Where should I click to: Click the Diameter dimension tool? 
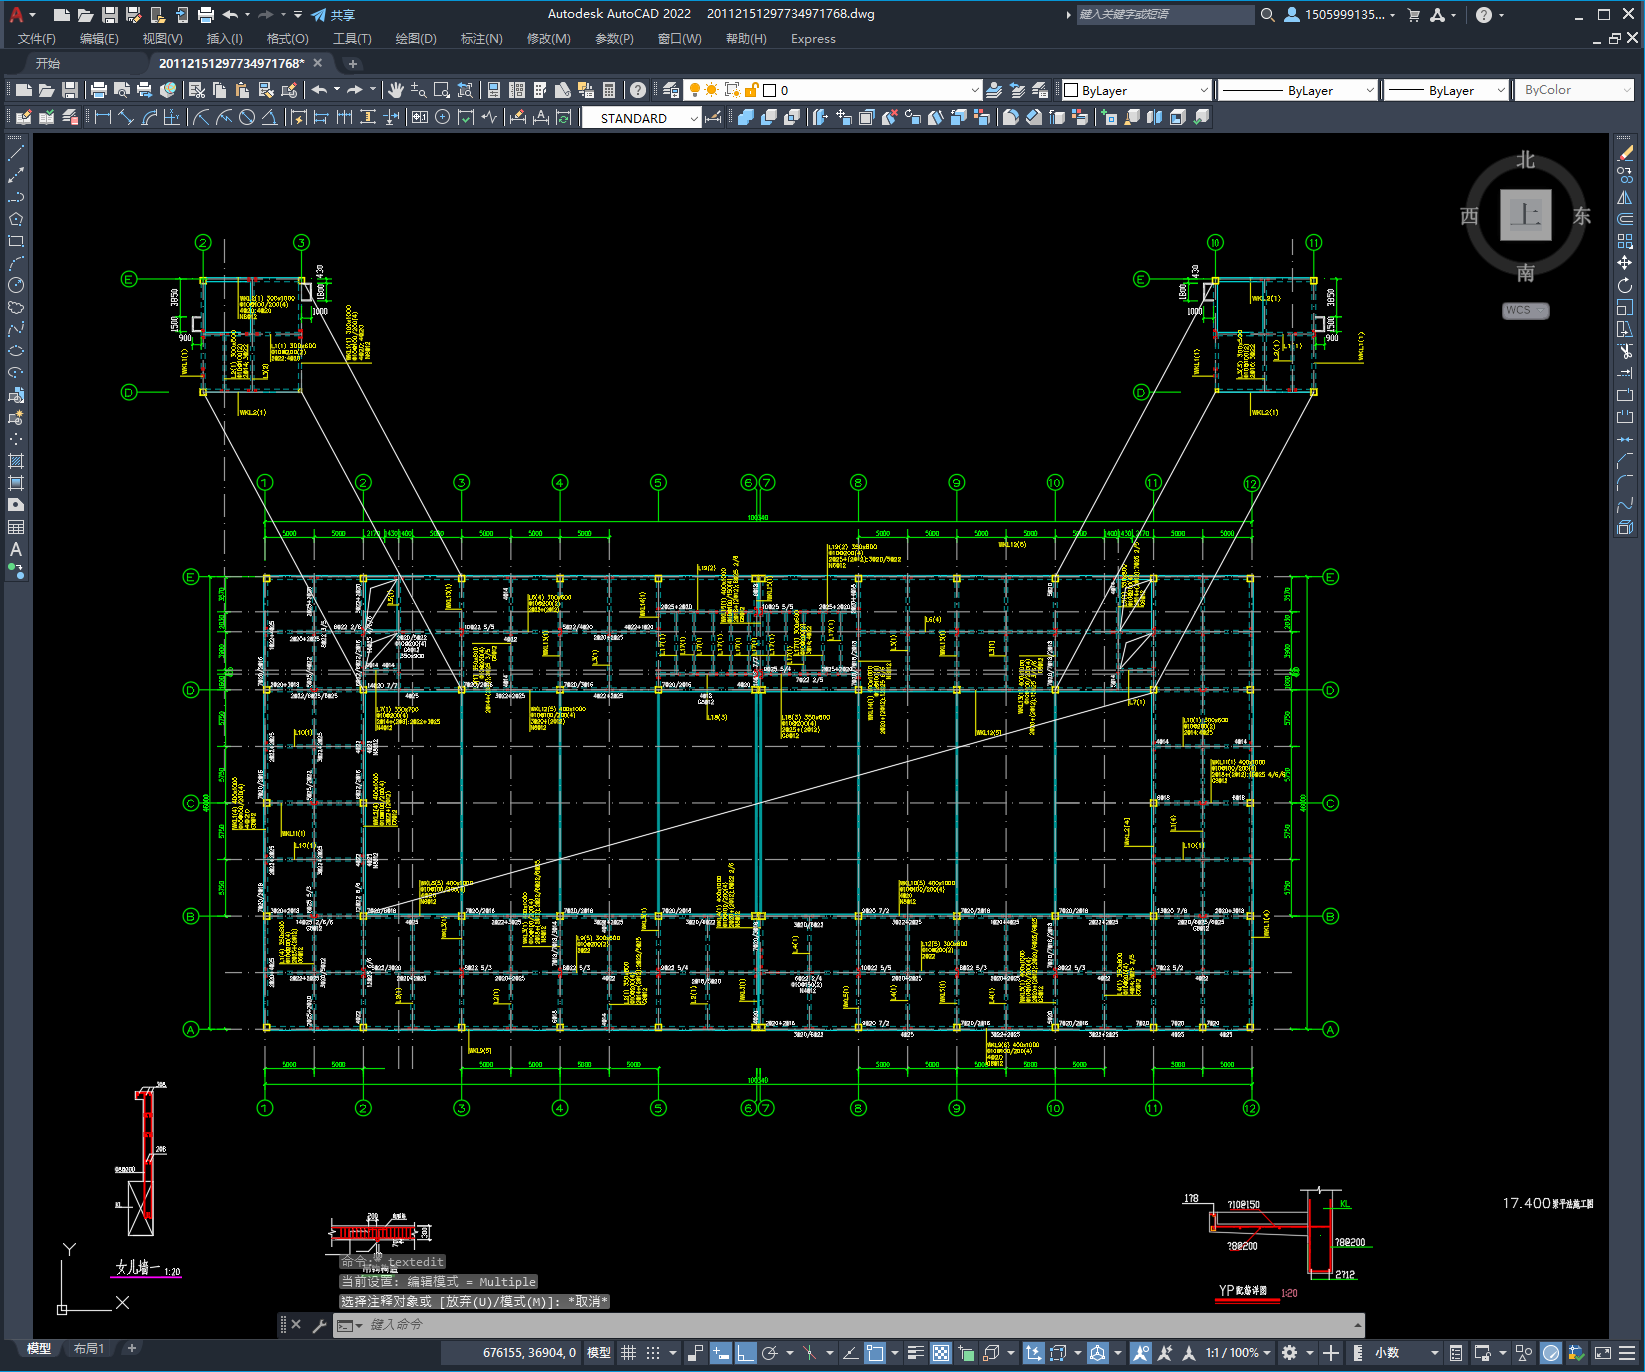coord(247,117)
